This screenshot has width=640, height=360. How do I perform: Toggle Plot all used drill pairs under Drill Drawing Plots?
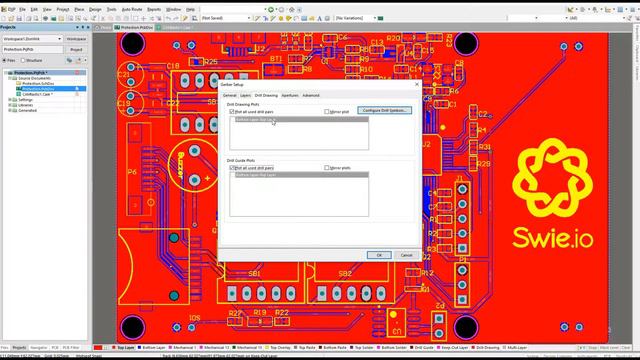[232, 111]
